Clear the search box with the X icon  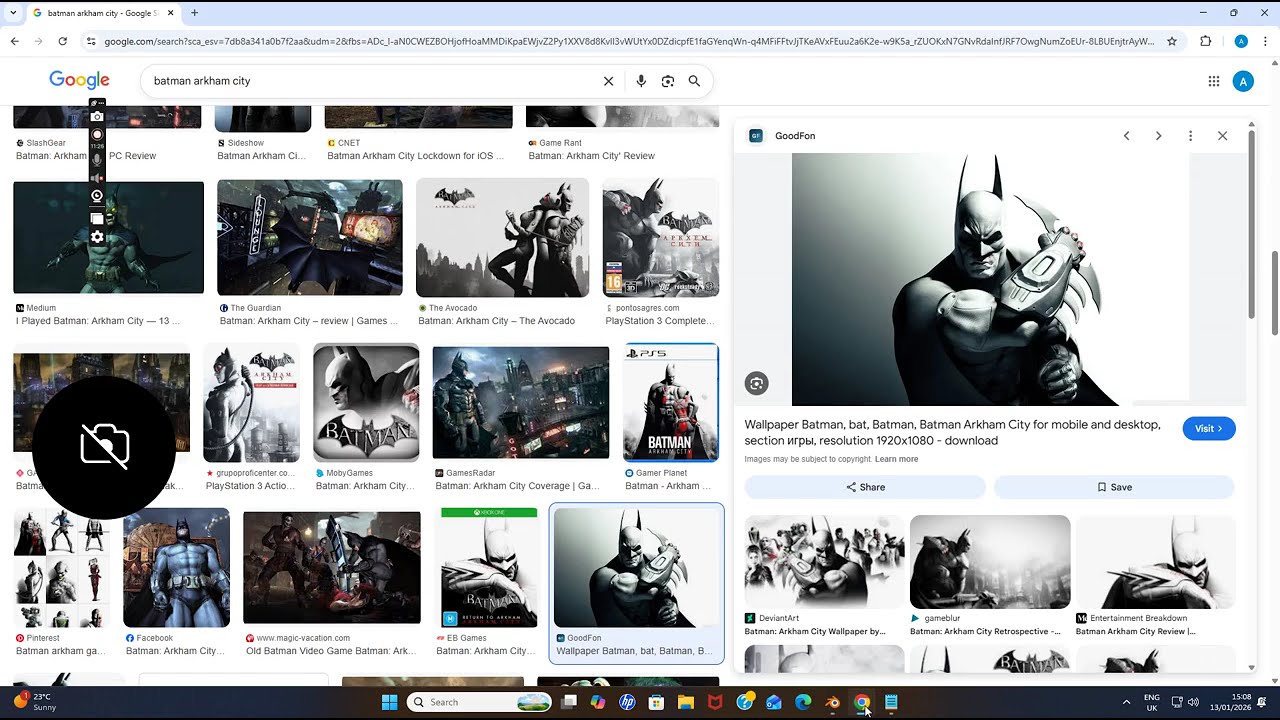608,81
